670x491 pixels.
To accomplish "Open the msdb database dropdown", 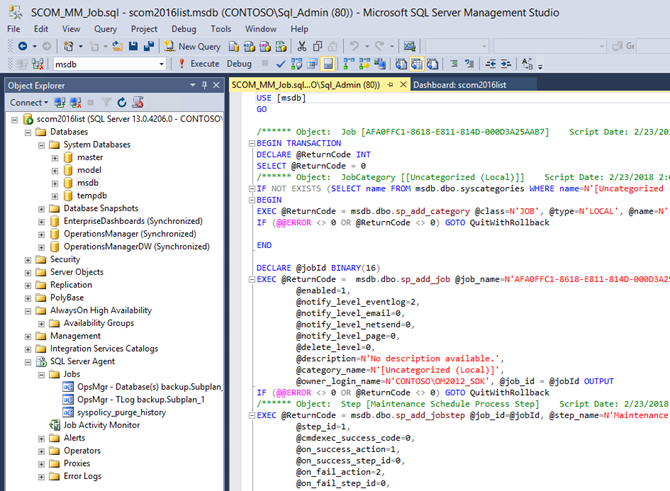I will (160, 64).
